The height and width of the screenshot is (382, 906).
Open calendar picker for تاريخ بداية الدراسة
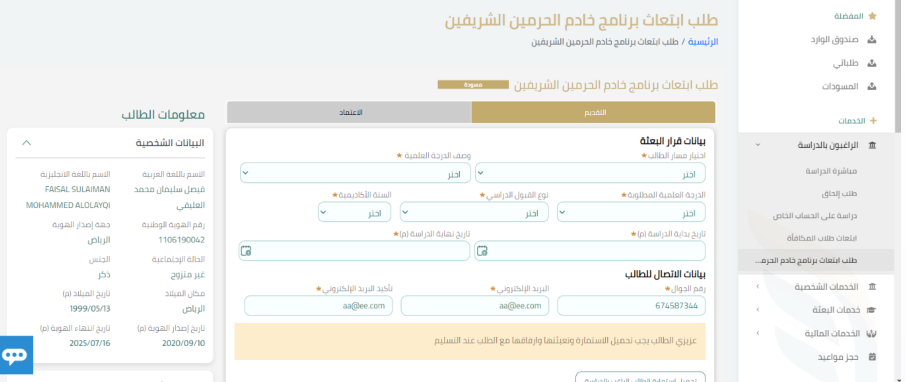(482, 251)
